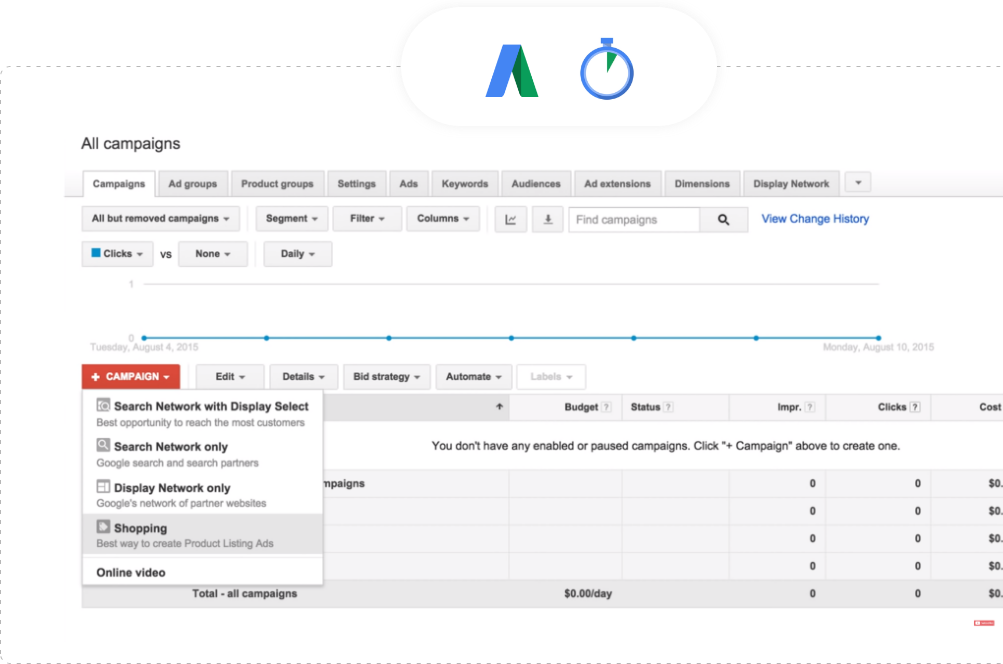Click the magnifier search button
This screenshot has height=664, width=1003.
[723, 219]
